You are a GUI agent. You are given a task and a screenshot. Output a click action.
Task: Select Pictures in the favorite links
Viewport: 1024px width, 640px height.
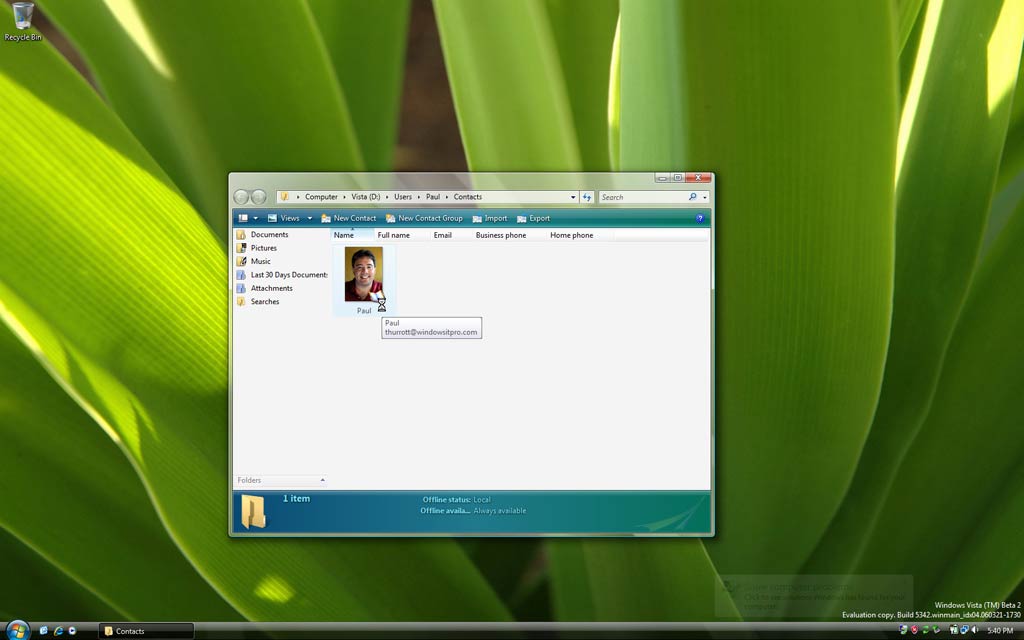pos(263,248)
